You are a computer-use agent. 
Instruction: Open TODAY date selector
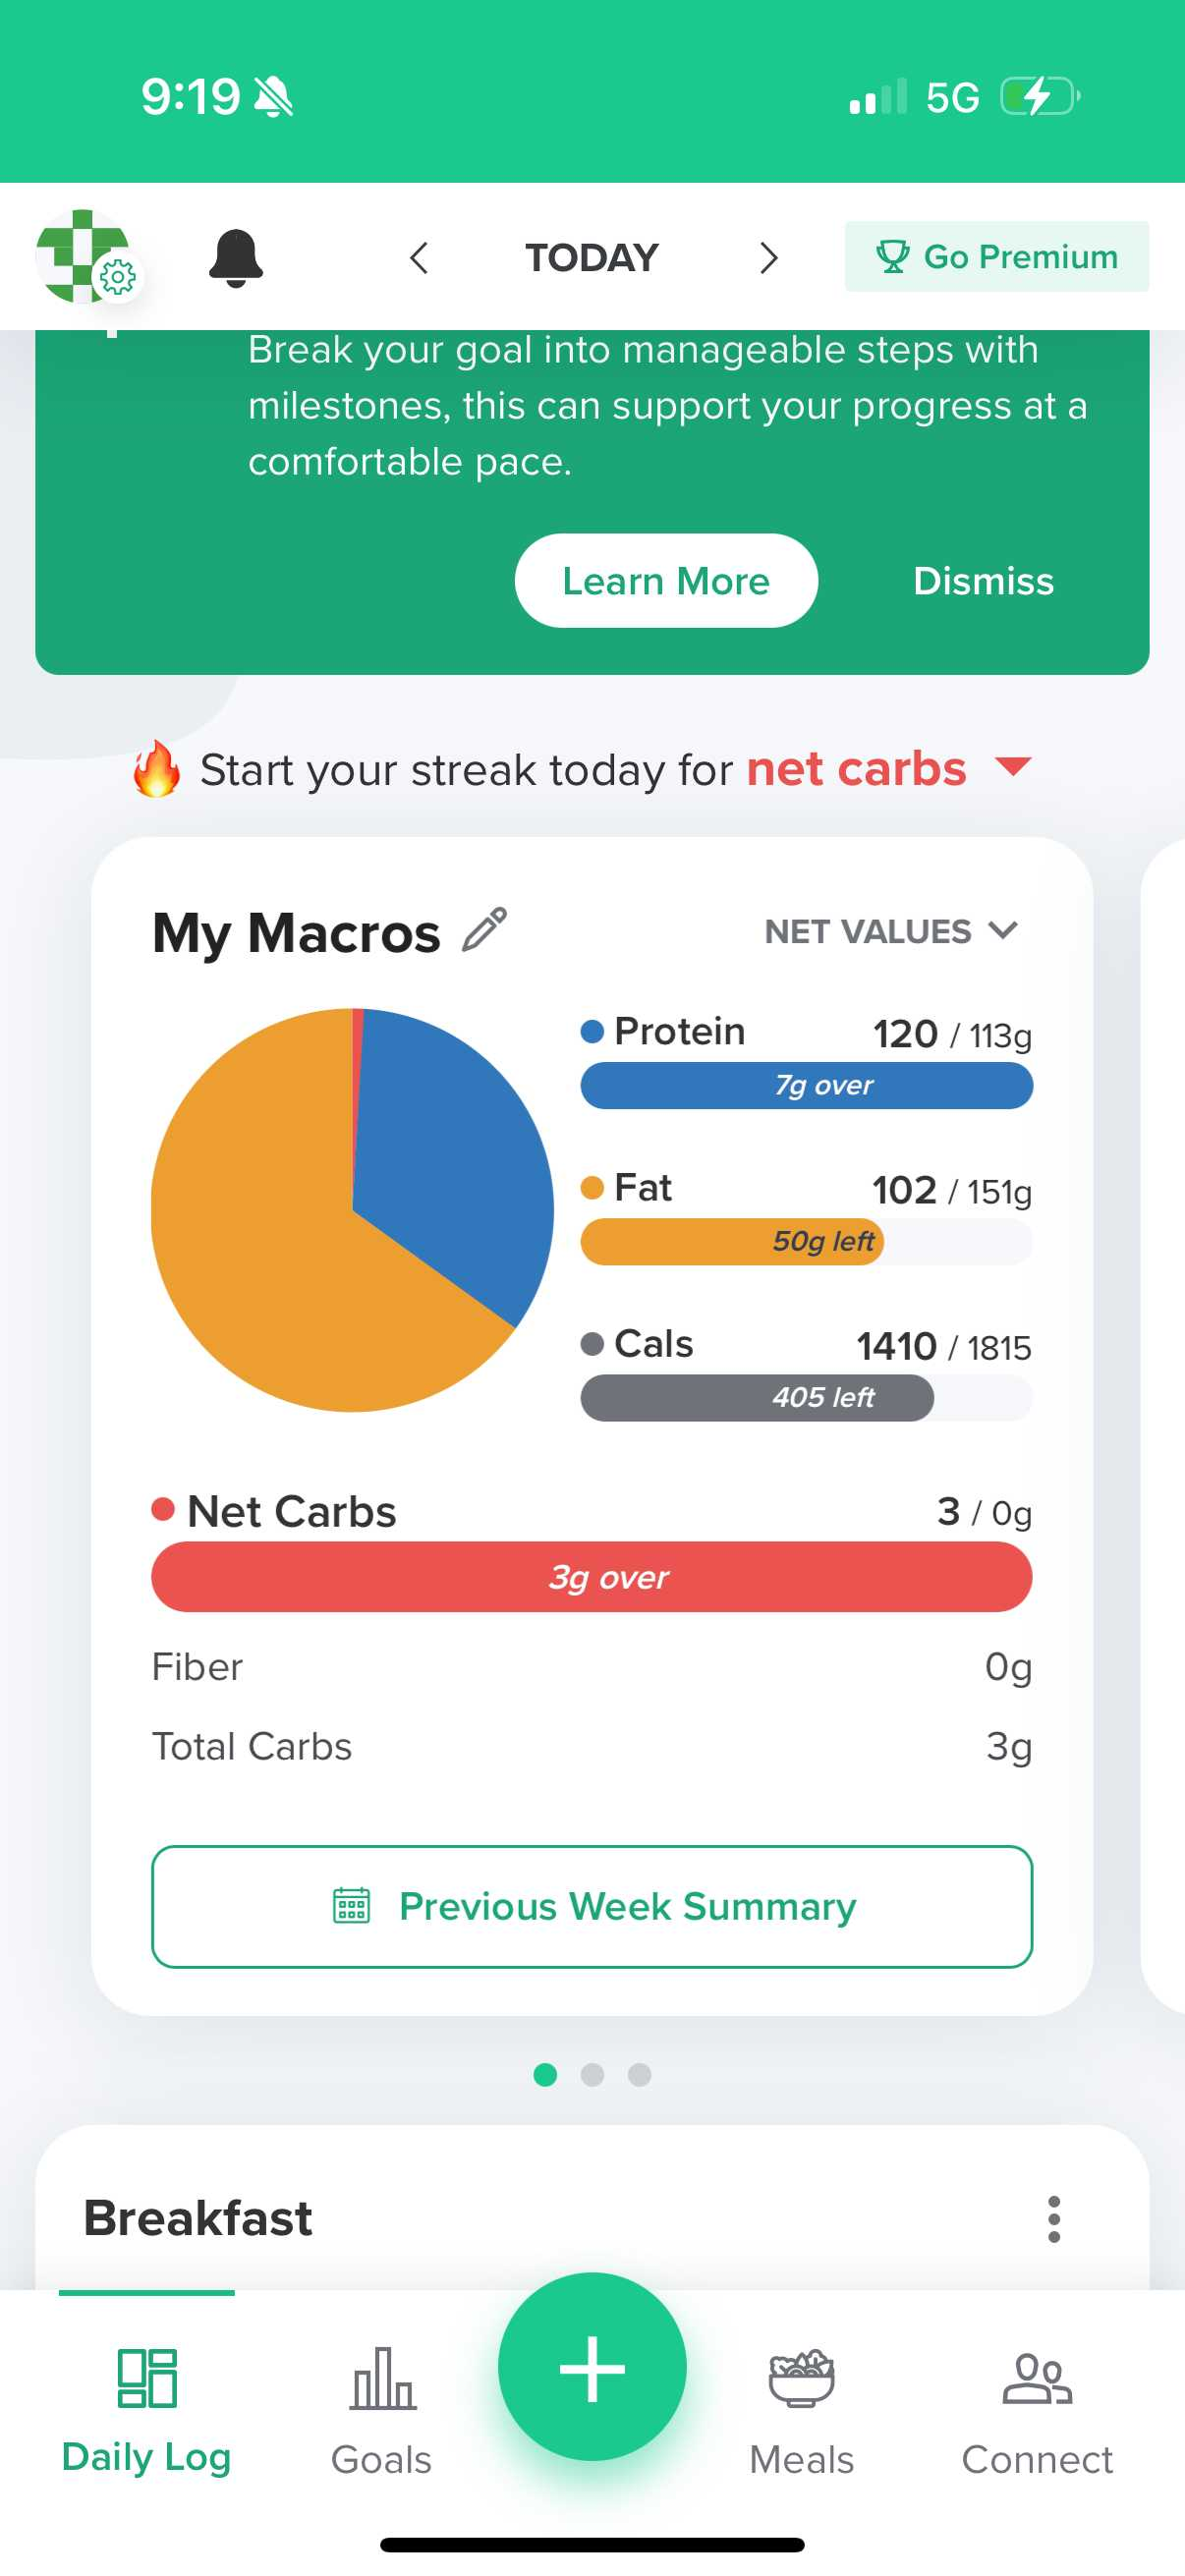[592, 258]
